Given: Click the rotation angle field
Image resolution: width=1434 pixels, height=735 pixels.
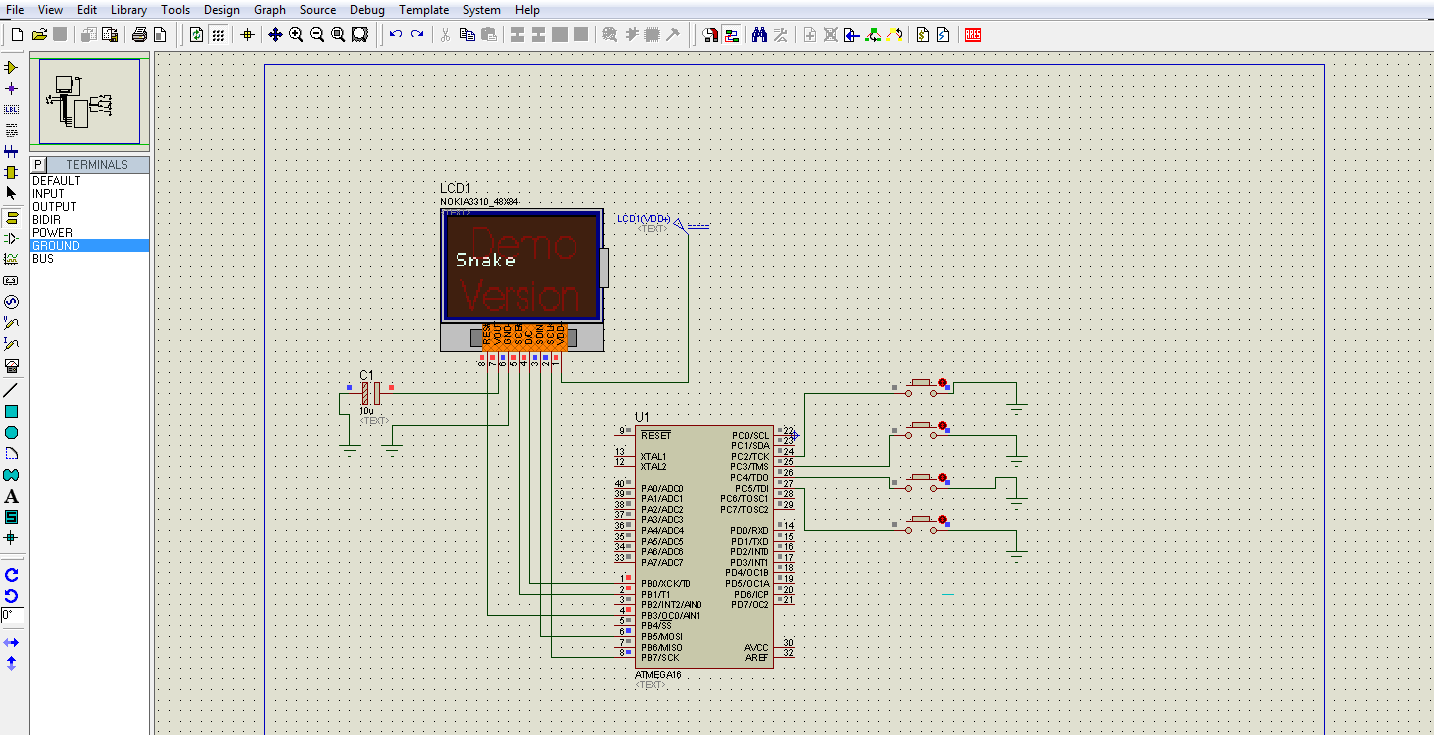Looking at the screenshot, I should [x=12, y=615].
